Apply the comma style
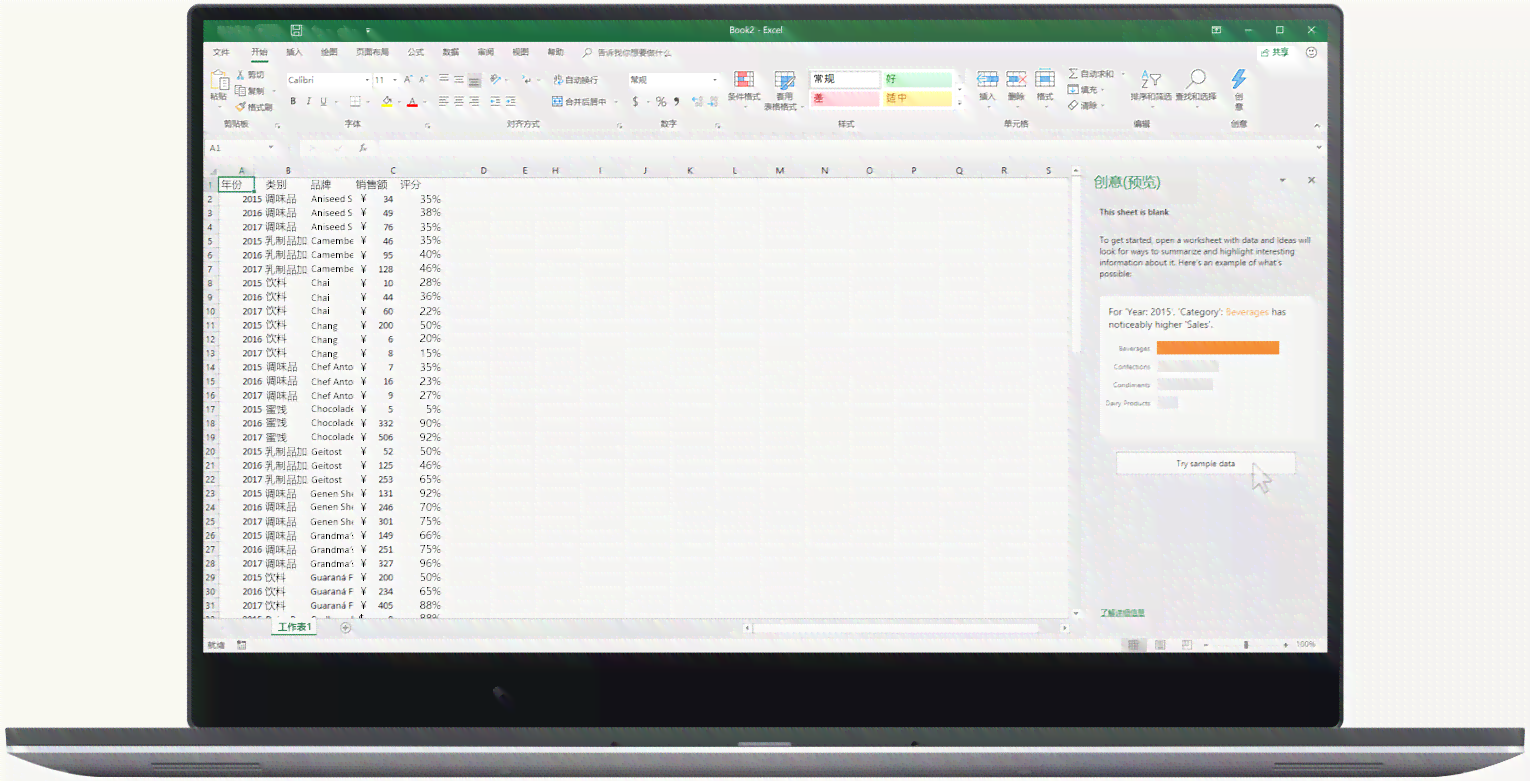This screenshot has width=1530, height=781. 677,101
